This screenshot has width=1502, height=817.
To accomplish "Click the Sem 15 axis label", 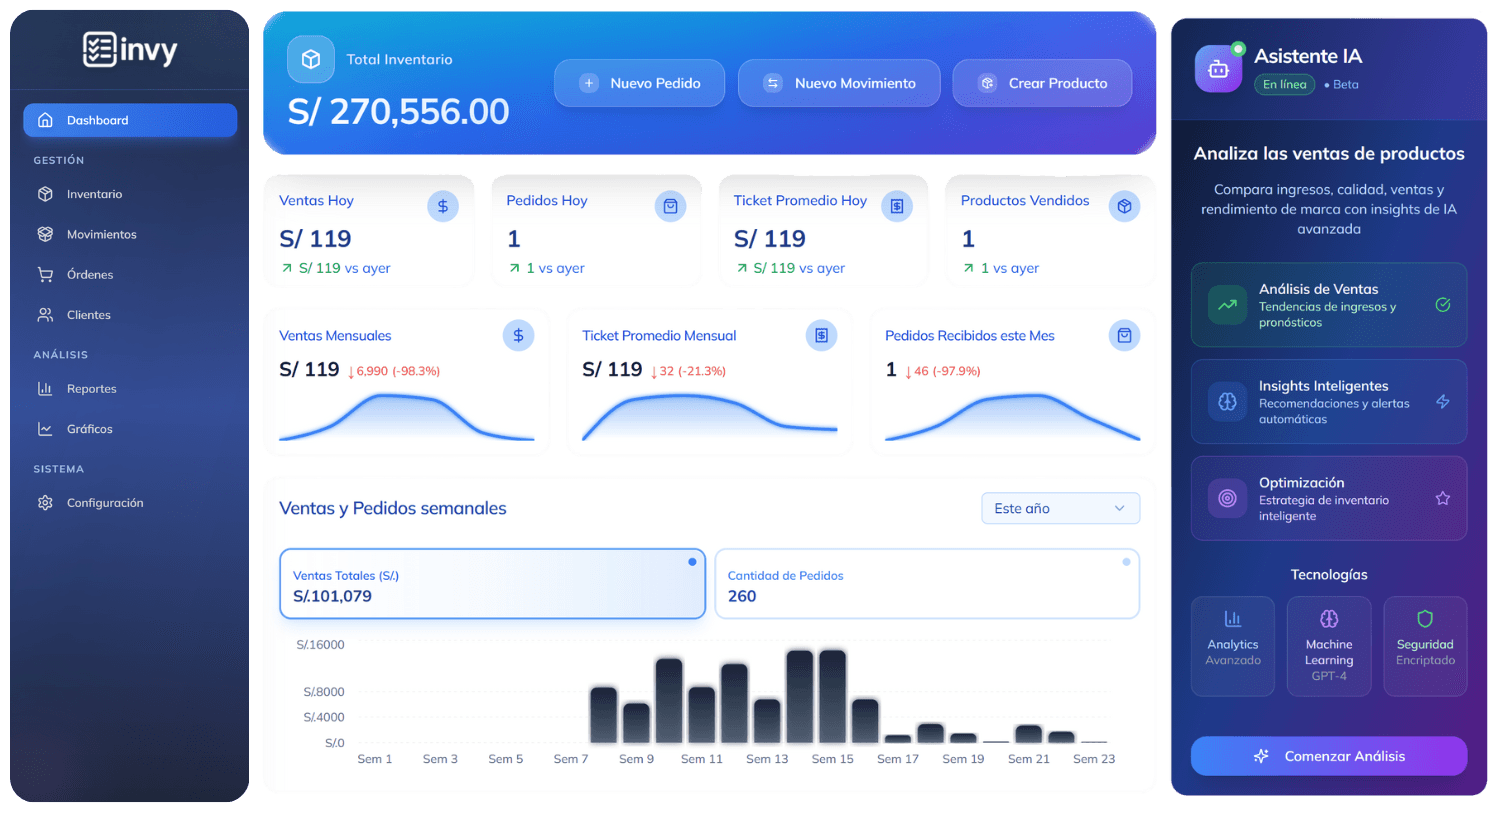I will tap(833, 759).
